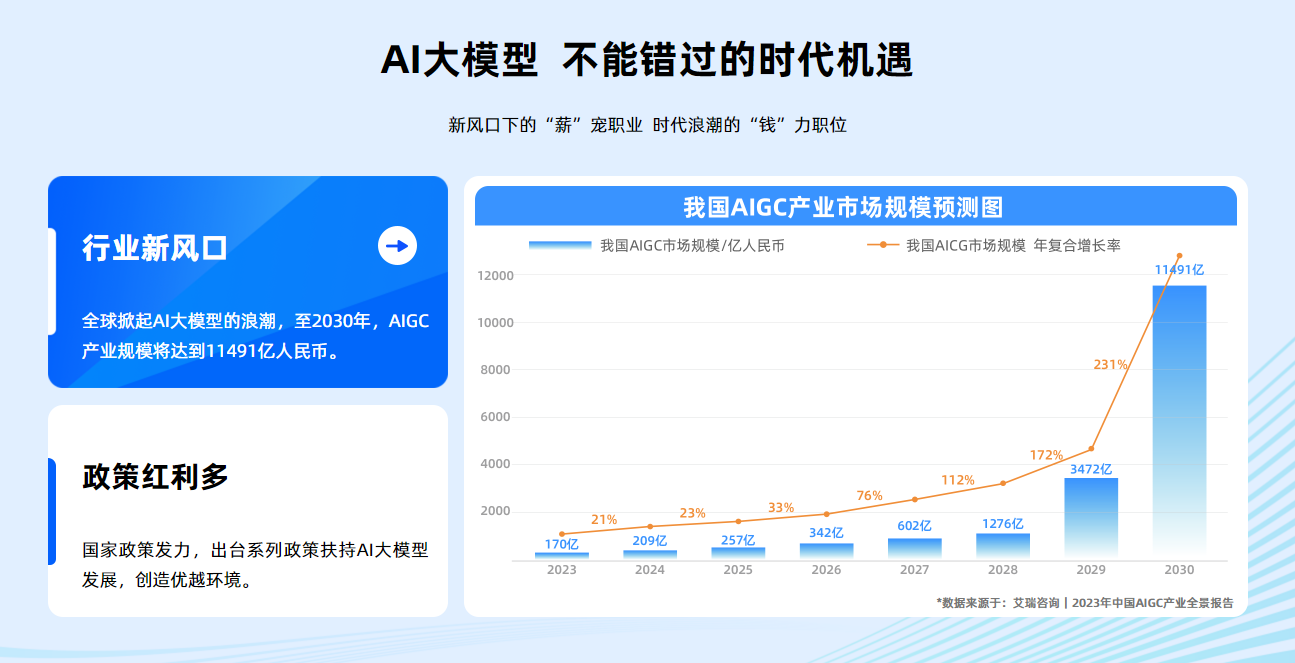Click the chart title 我国AIGC产业市场规模预测图
Image resolution: width=1295 pixels, height=663 pixels.
click(x=843, y=207)
